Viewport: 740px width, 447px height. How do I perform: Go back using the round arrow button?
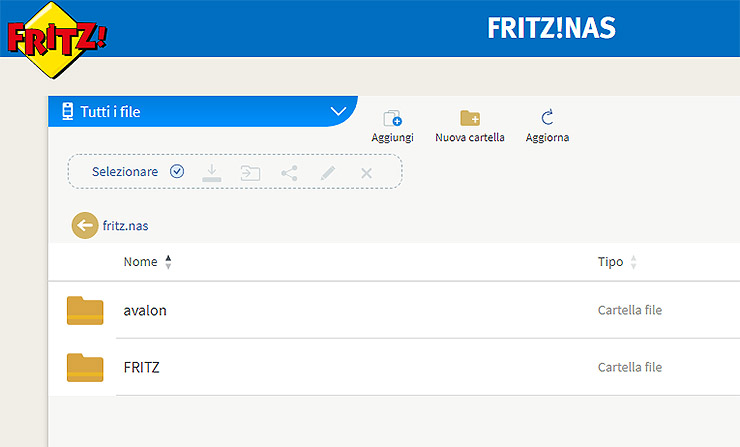pos(84,225)
